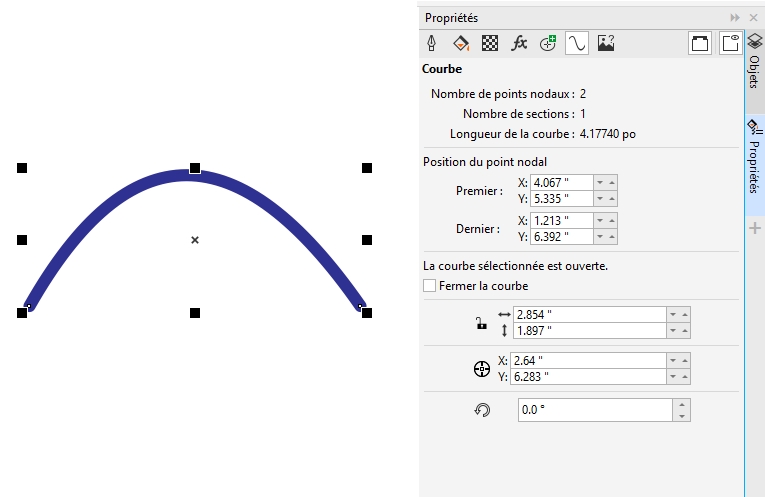Image resolution: width=765 pixels, height=497 pixels.
Task: Open the fx effects properties icon
Action: coord(519,43)
